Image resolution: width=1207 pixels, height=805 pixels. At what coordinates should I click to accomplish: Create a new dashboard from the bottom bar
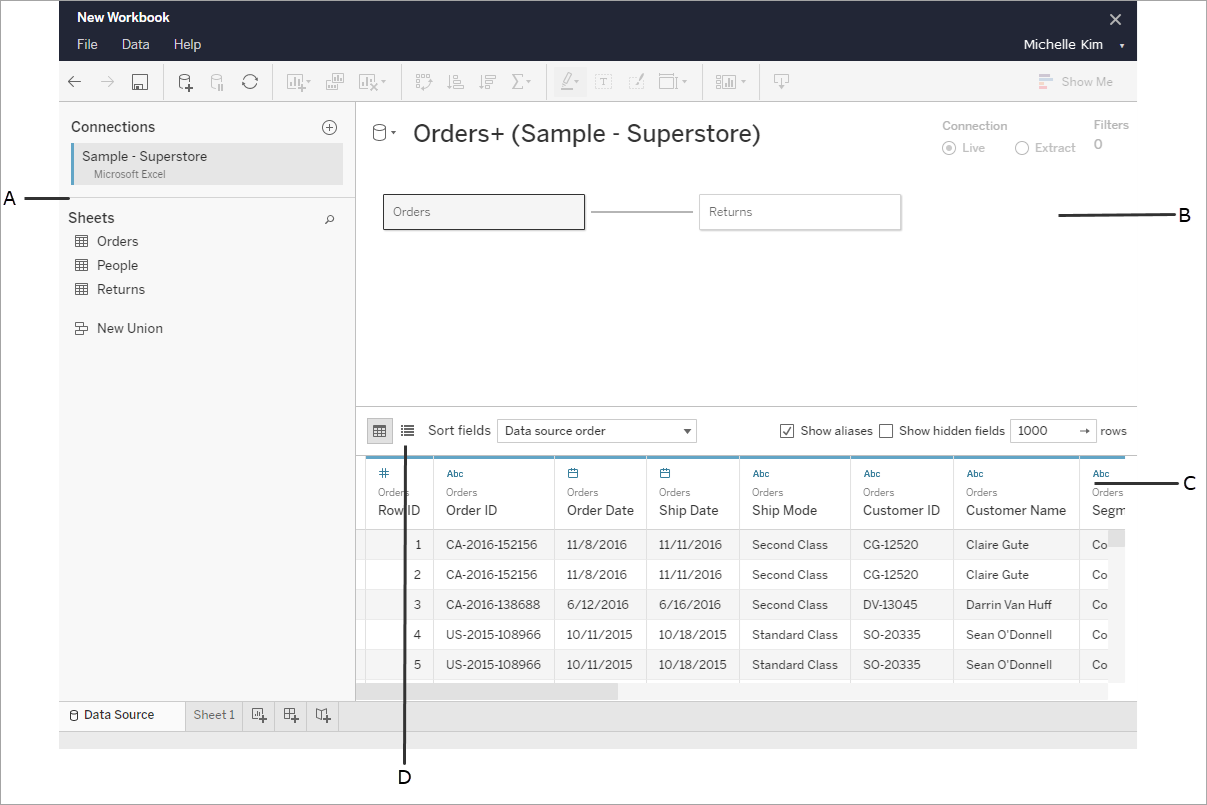coord(290,715)
